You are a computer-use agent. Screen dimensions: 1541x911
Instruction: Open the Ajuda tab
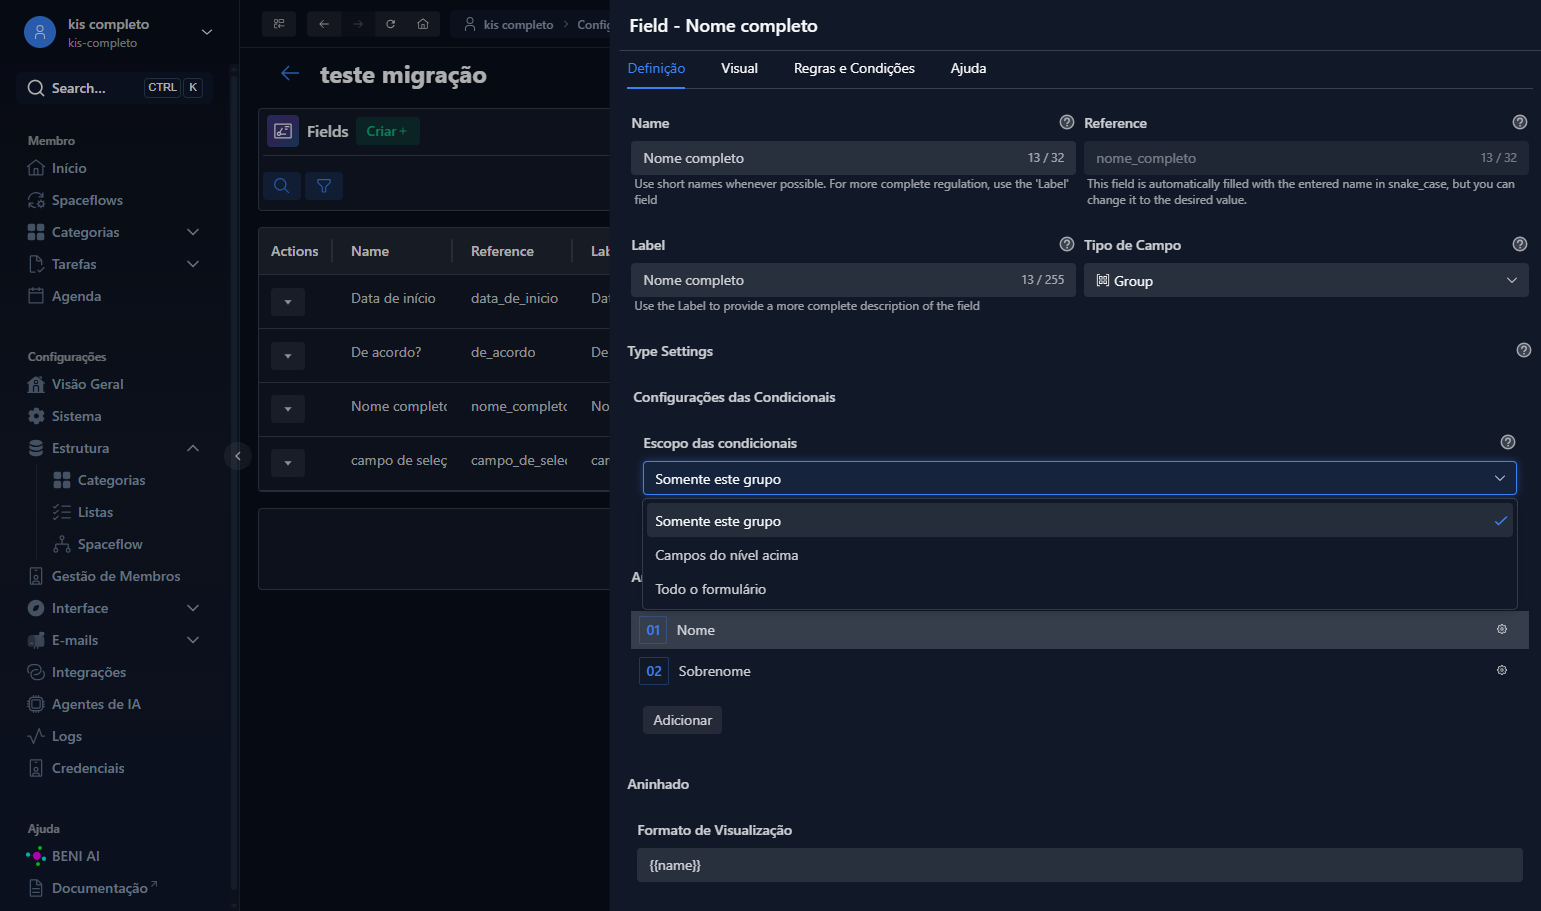point(968,68)
